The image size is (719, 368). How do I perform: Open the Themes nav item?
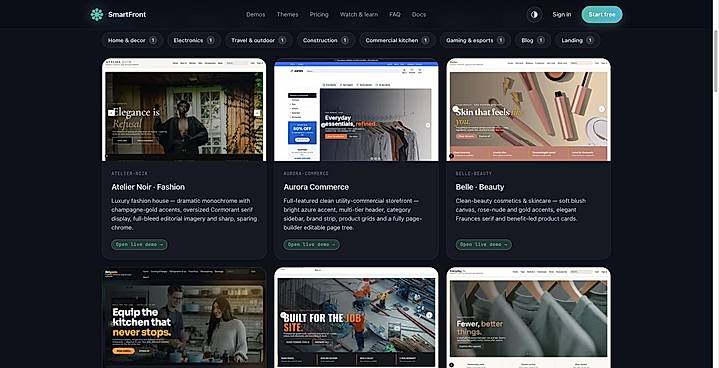coord(288,15)
